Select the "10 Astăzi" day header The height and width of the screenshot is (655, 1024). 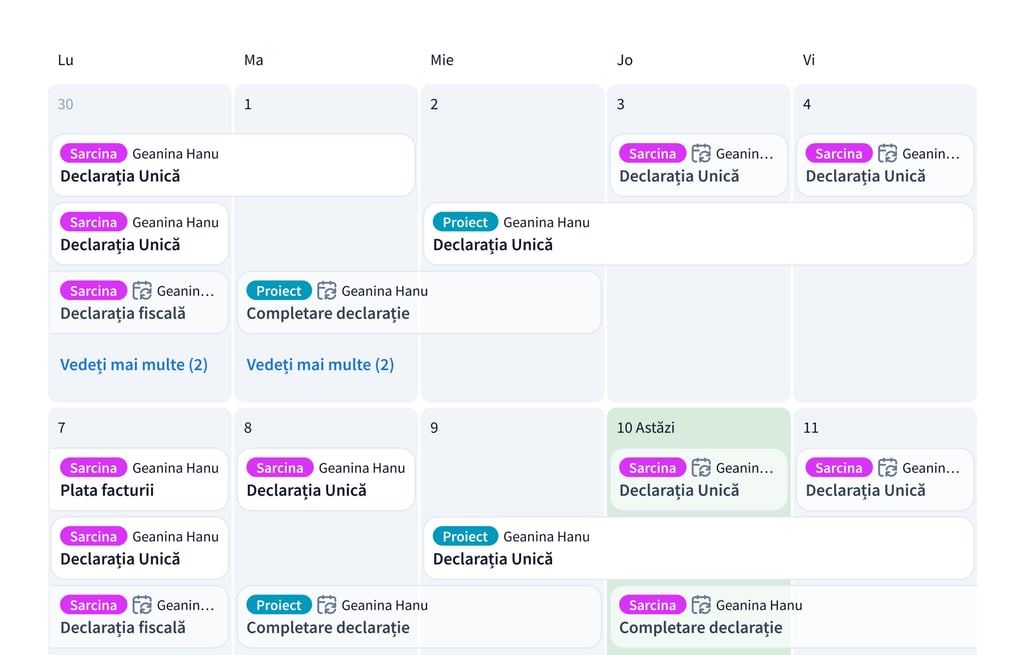tap(646, 428)
